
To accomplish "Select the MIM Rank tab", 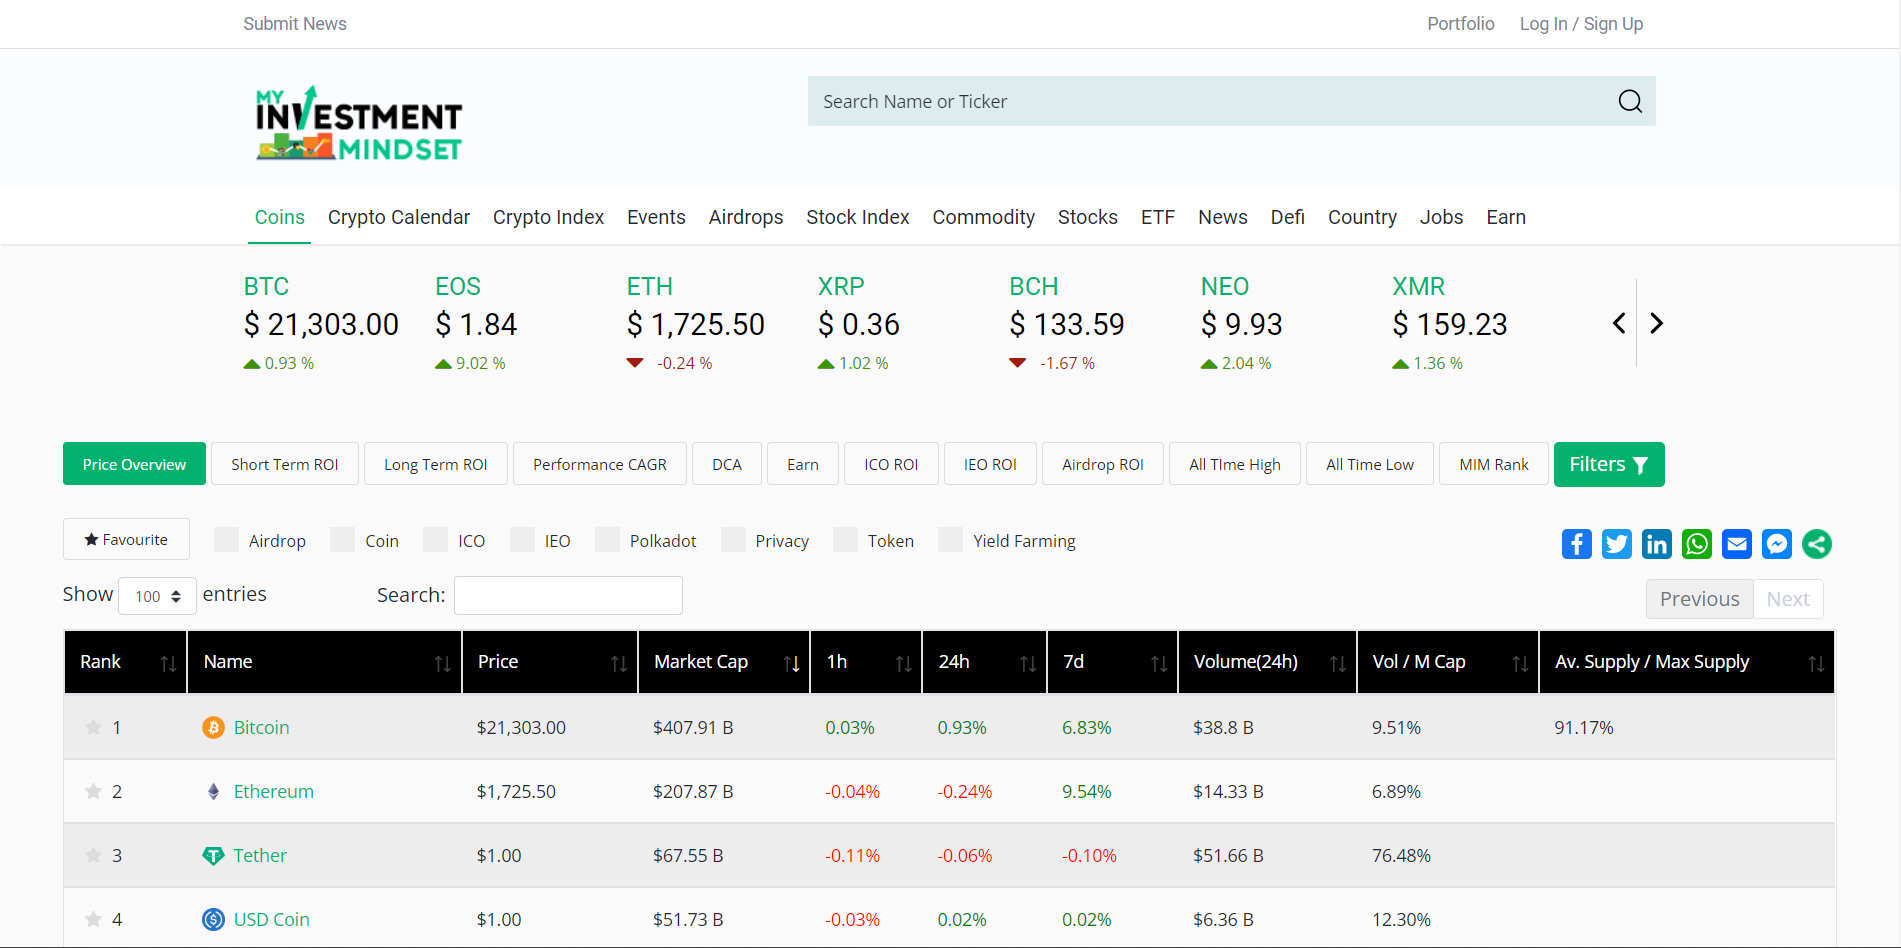I will [x=1494, y=464].
